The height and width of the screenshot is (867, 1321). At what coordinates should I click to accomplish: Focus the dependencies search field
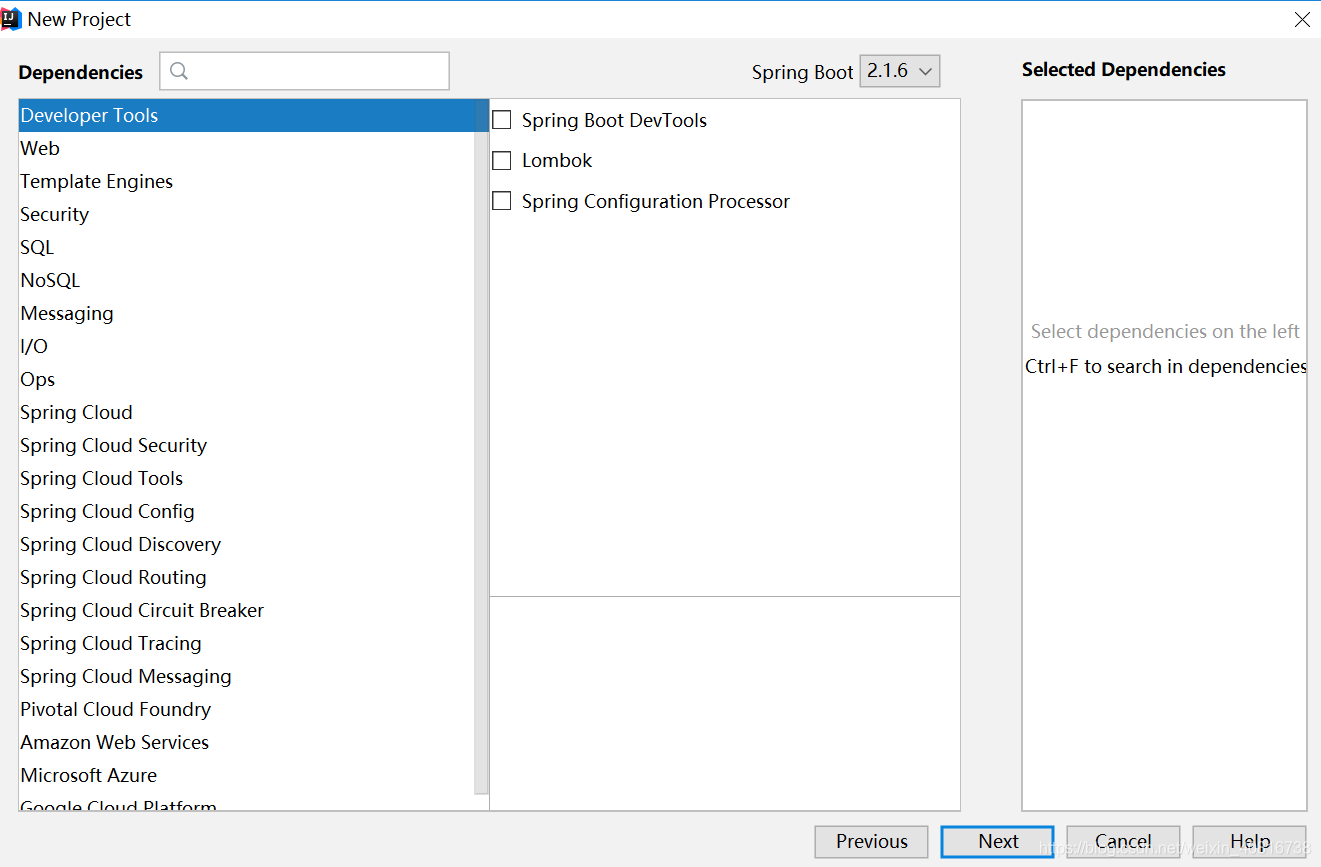click(305, 71)
